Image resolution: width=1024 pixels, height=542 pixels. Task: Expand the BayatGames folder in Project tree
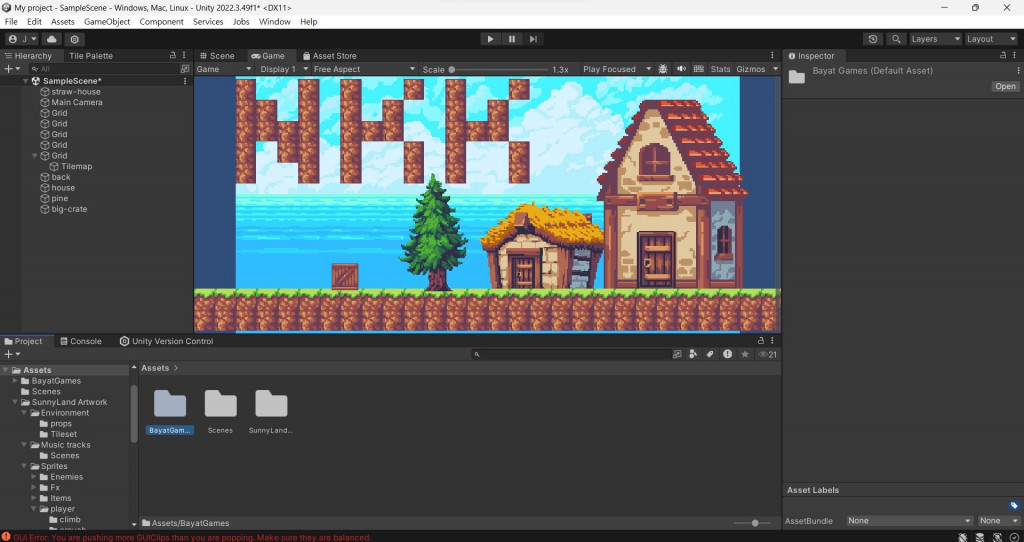point(15,381)
